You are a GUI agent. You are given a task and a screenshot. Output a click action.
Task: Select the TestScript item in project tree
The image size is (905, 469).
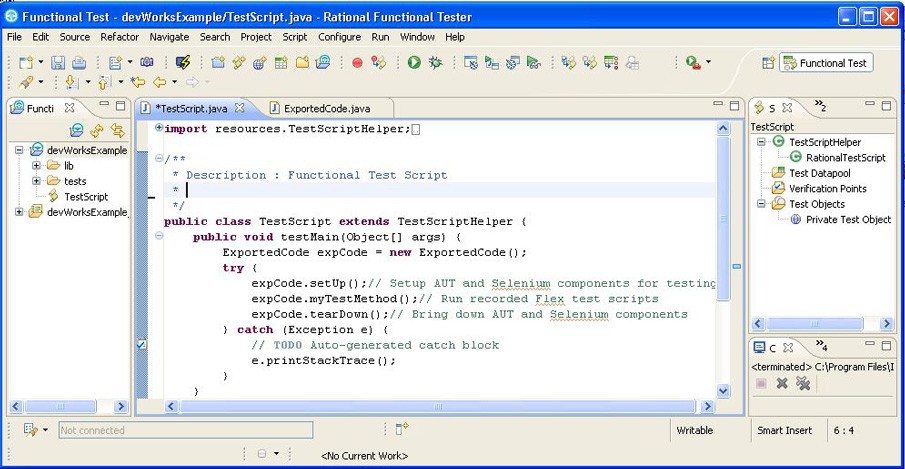click(x=85, y=197)
